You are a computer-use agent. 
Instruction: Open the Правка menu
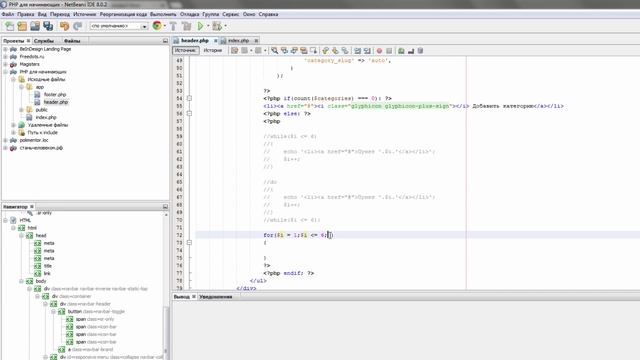[x=26, y=14]
